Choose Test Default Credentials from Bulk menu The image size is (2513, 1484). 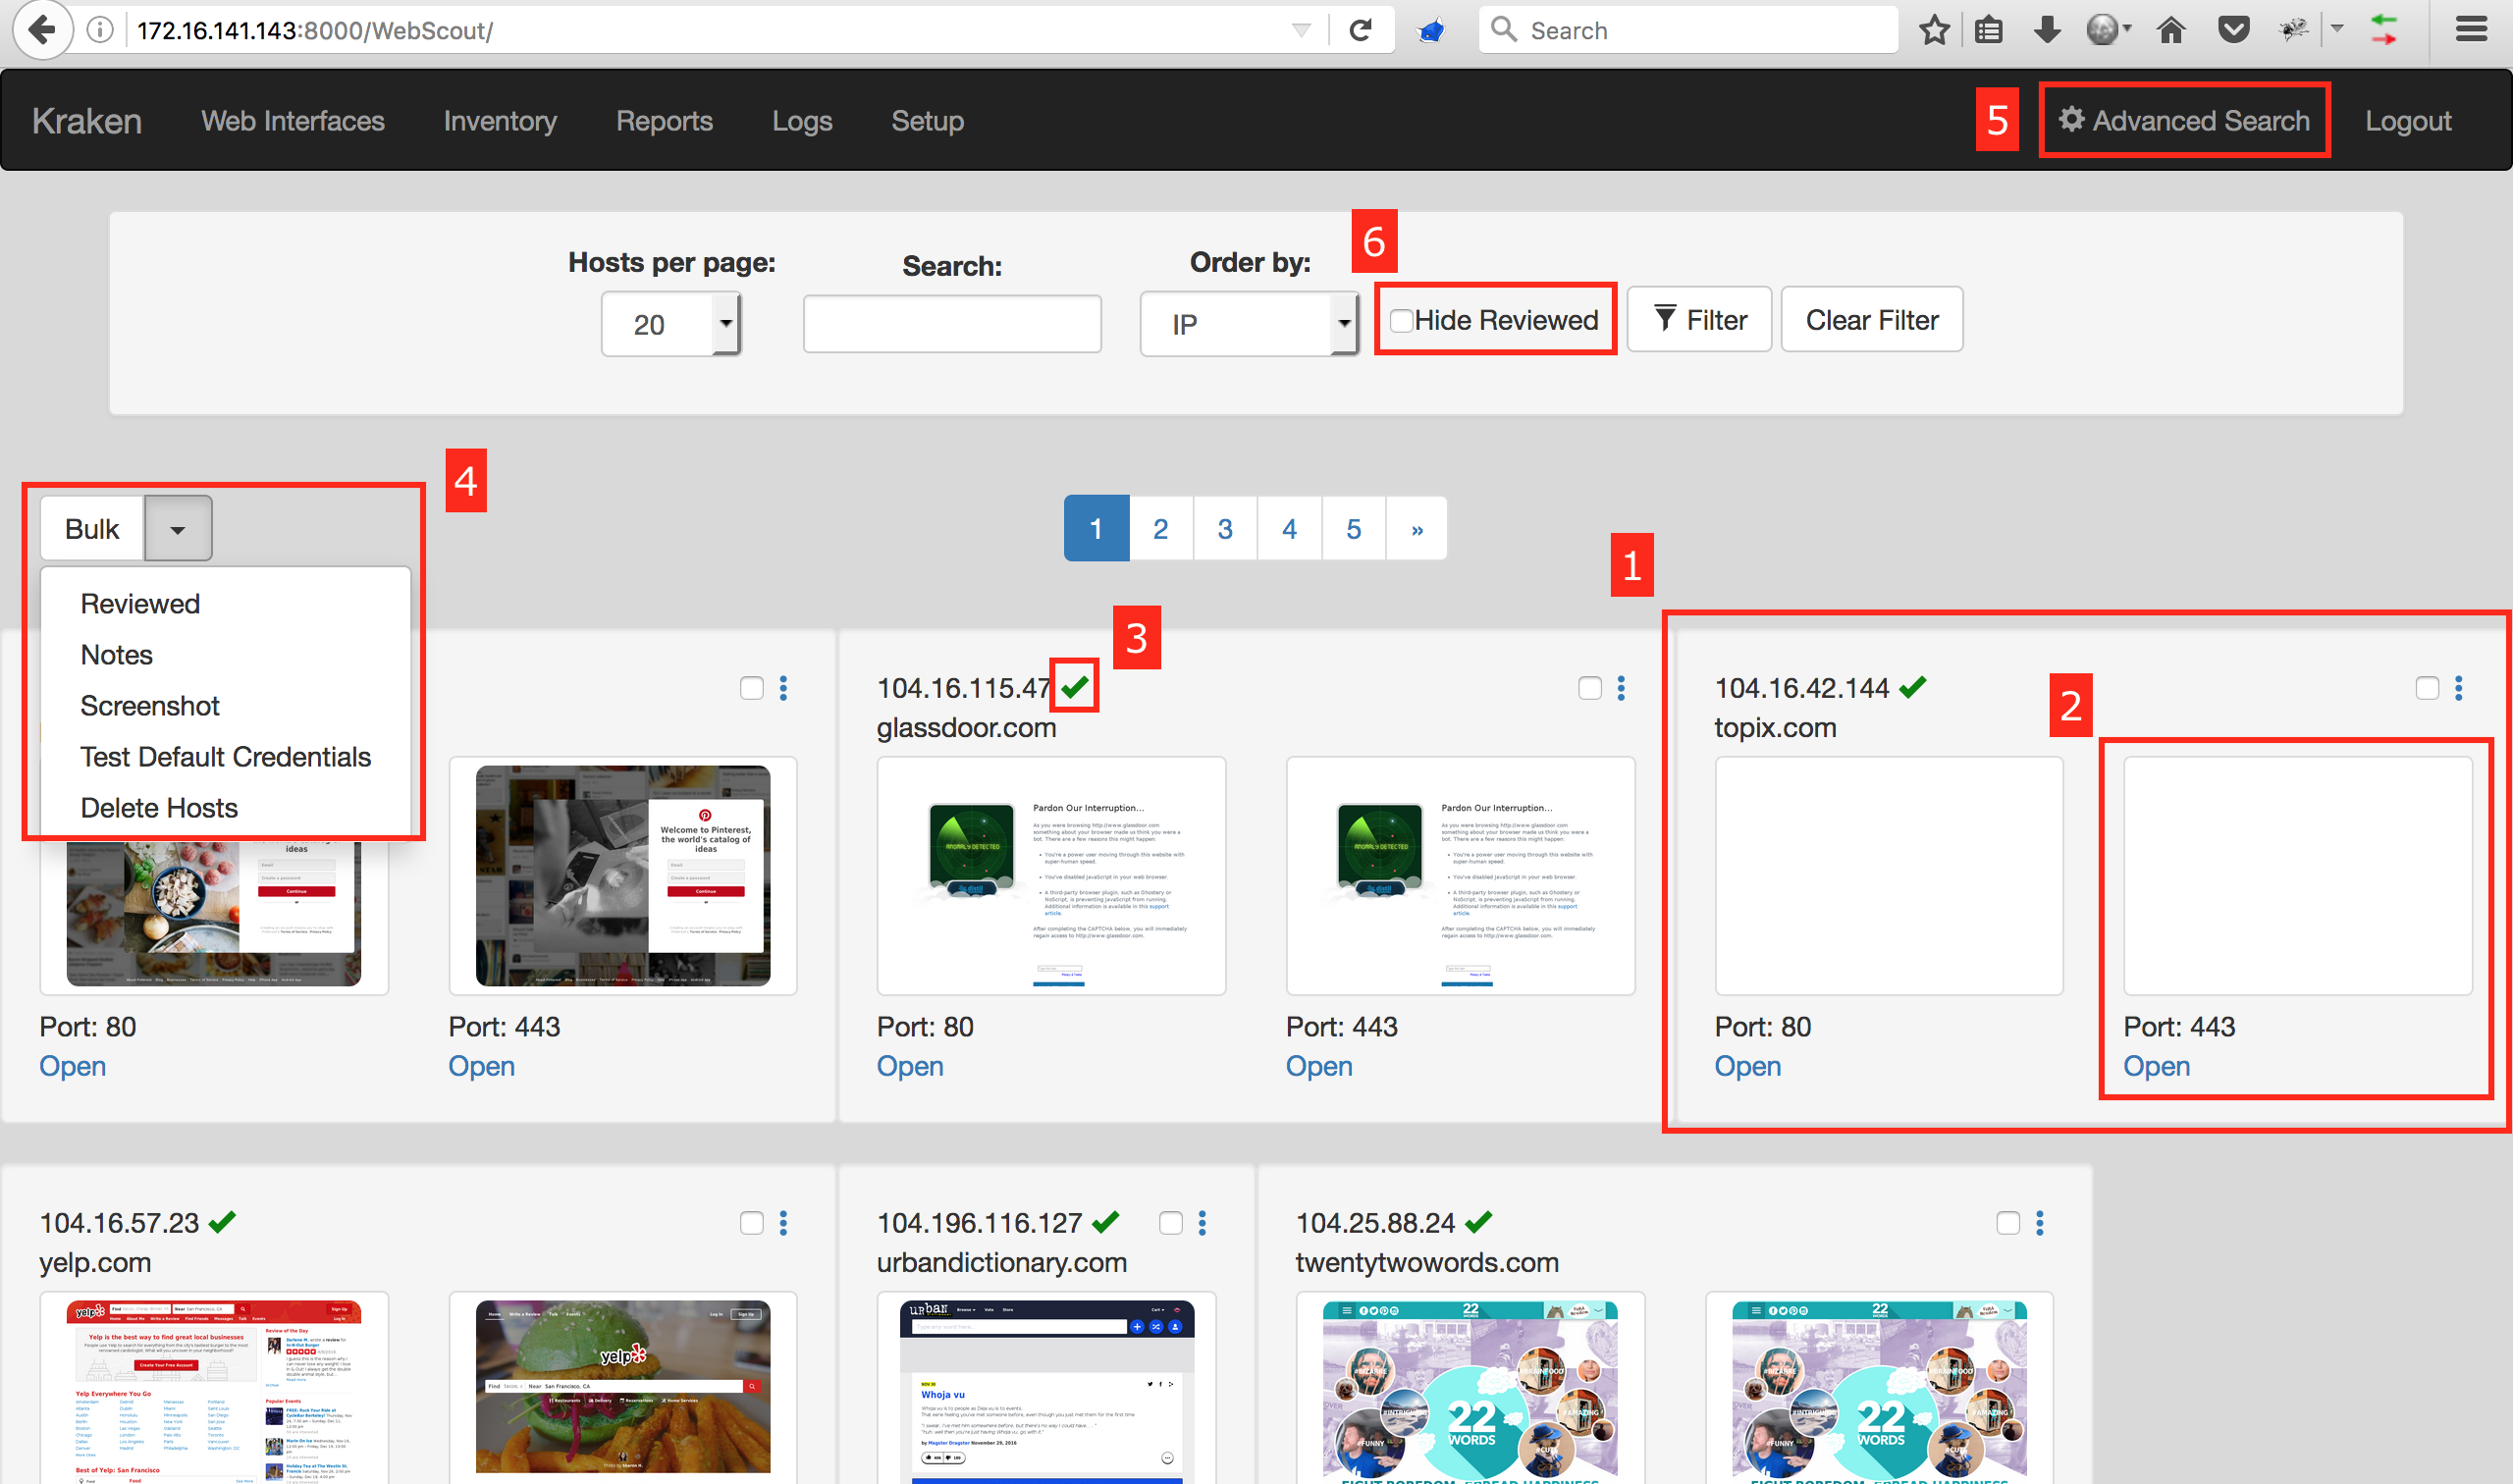click(x=225, y=757)
